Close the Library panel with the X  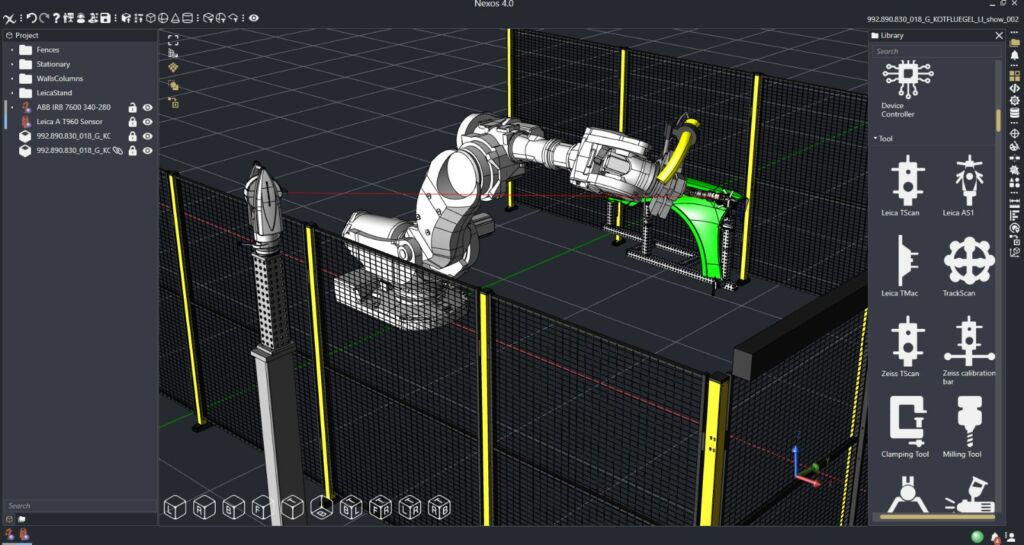(998, 35)
